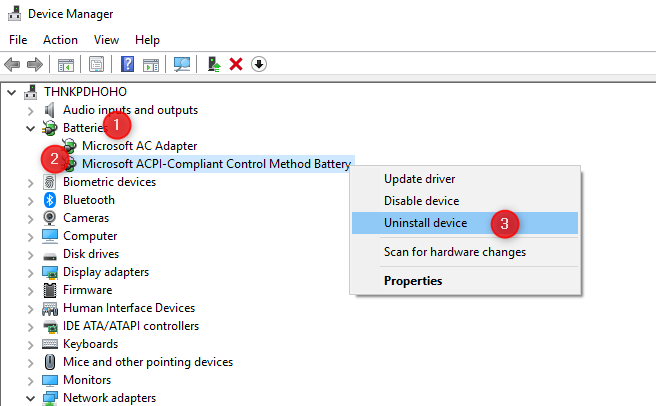Viewport: 656px width, 406px height.
Task: Click the Microsoft AC Adapter device icon
Action: pos(69,146)
